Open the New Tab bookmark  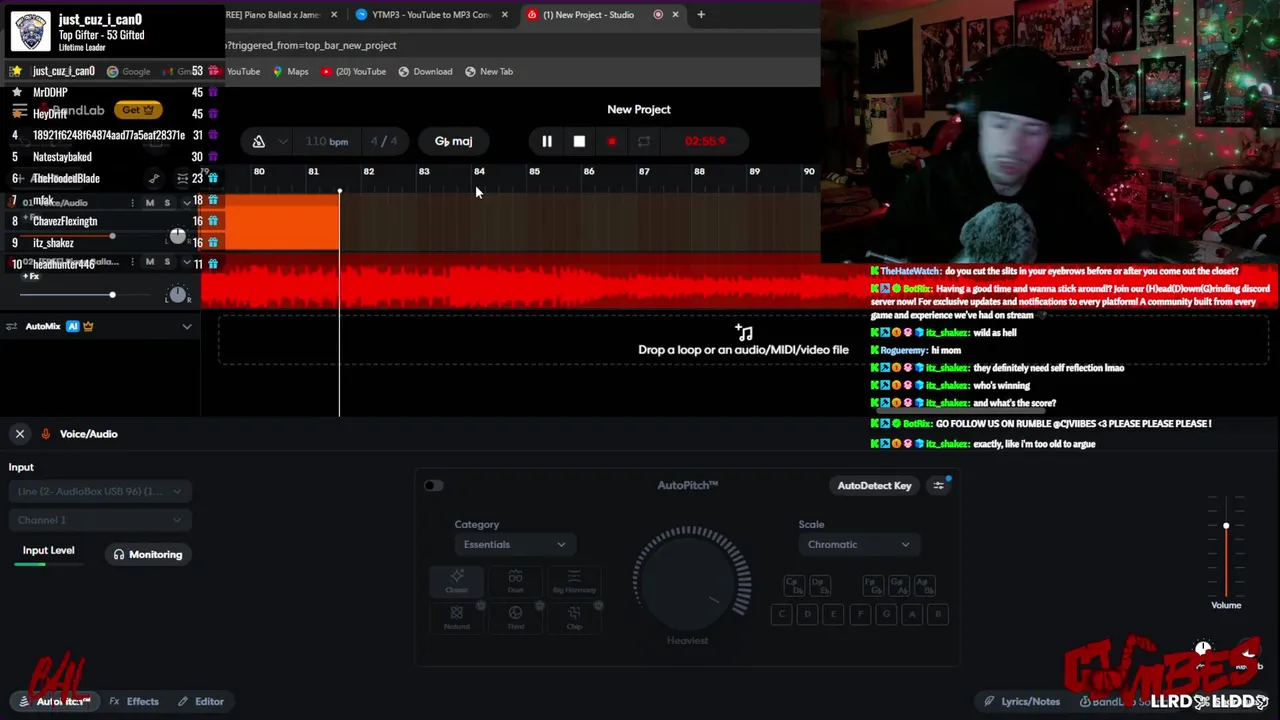click(489, 71)
